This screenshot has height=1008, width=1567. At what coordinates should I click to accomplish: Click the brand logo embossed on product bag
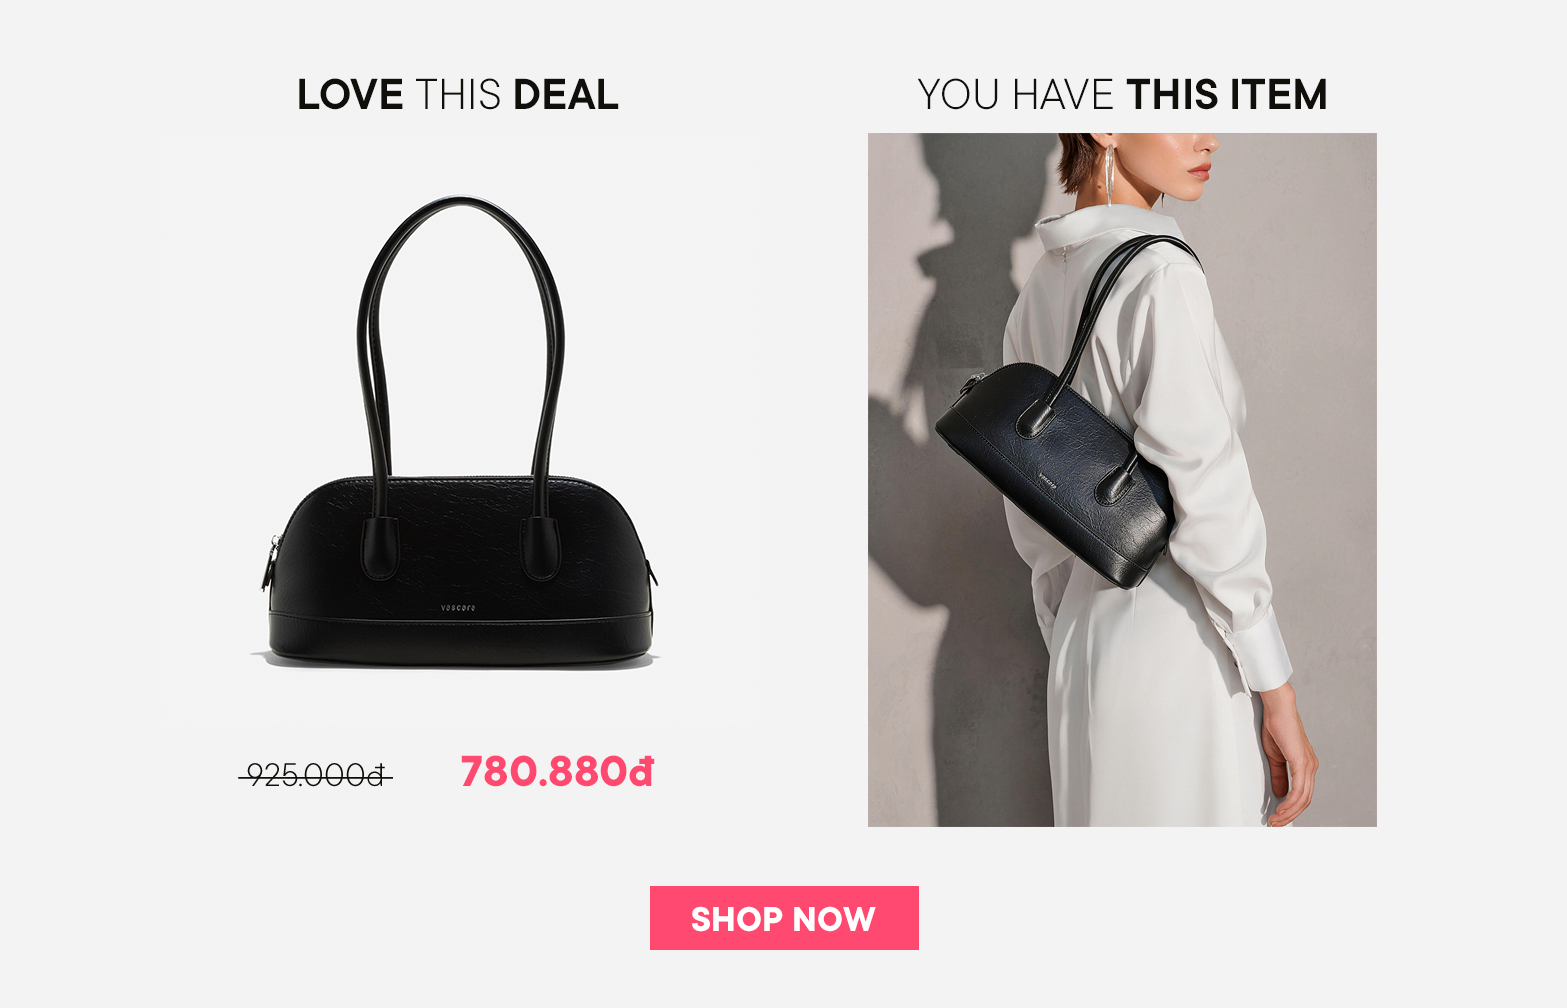(458, 607)
